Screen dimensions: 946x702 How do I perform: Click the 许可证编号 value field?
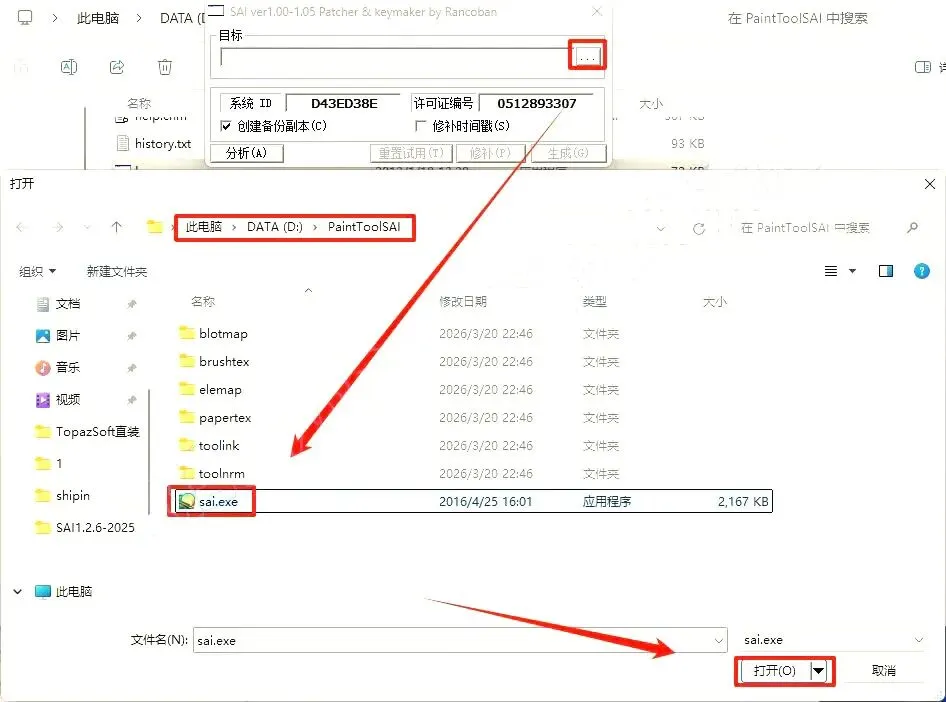536,103
